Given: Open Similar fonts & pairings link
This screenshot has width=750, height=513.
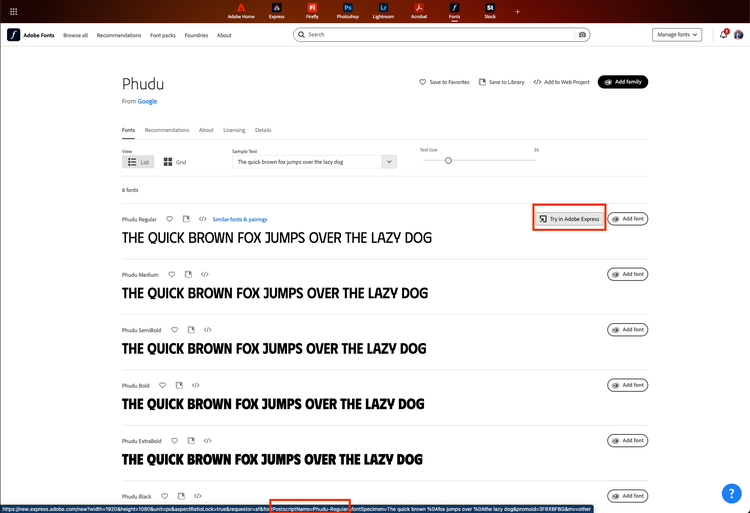Looking at the screenshot, I should (x=240, y=219).
